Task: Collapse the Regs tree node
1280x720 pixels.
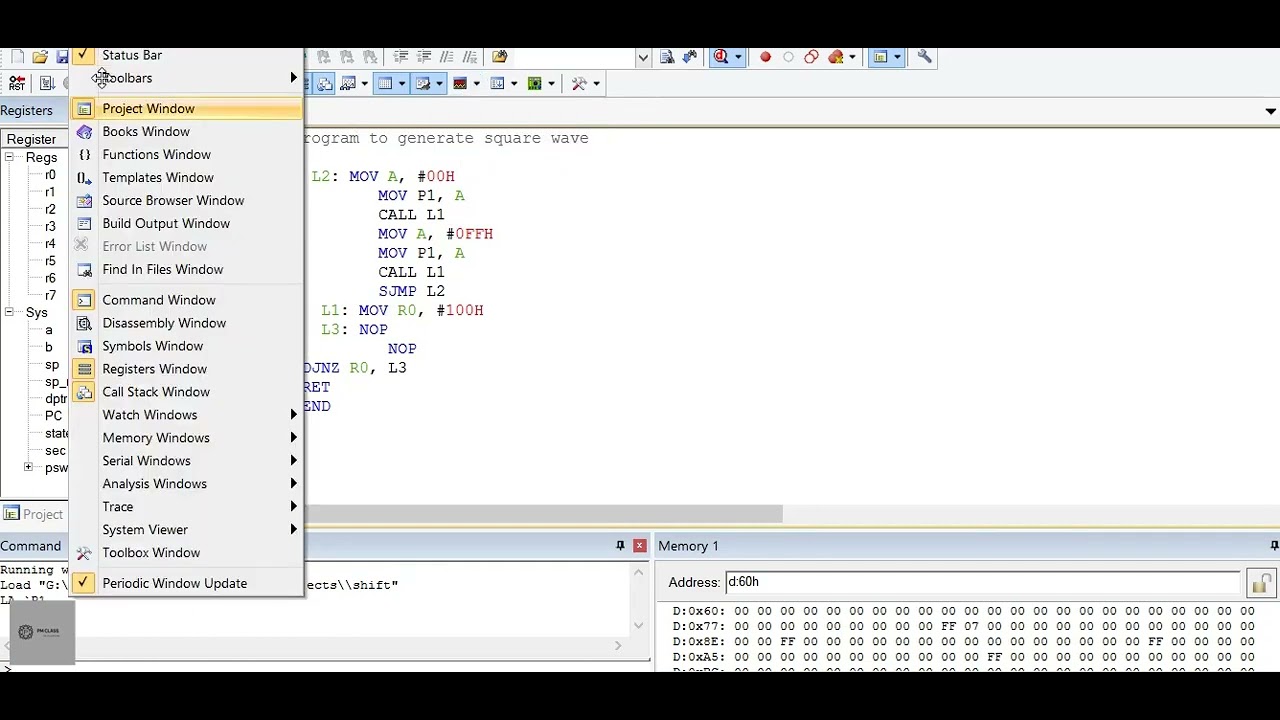Action: tap(9, 157)
